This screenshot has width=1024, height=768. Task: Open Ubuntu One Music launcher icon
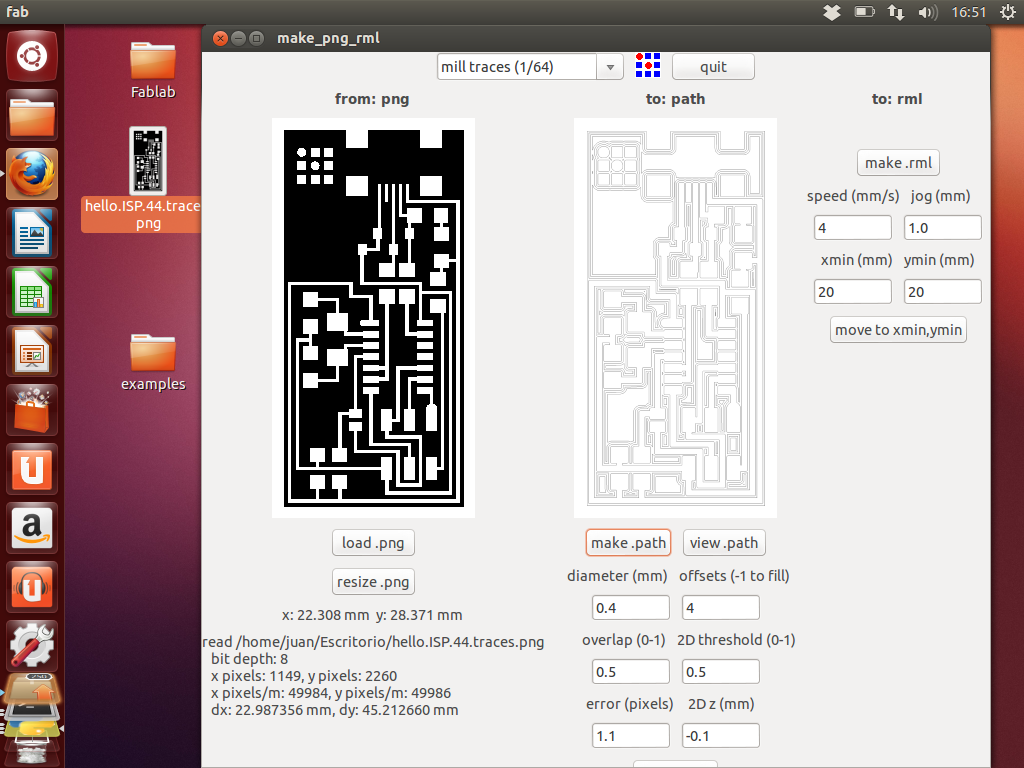pos(32,586)
